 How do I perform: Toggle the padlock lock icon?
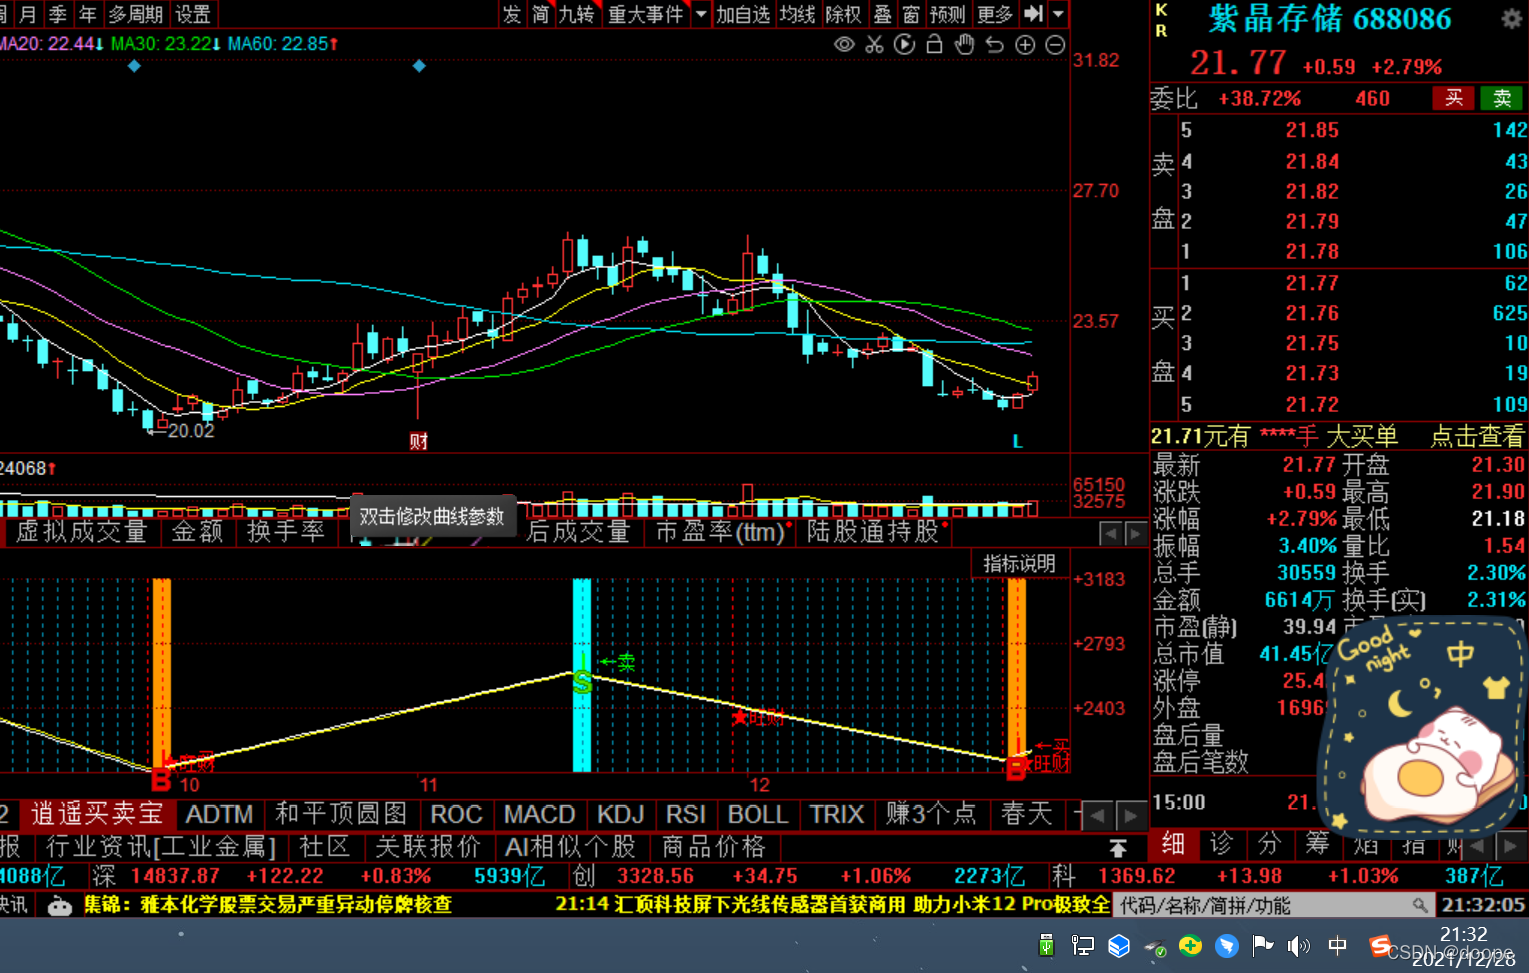[935, 44]
